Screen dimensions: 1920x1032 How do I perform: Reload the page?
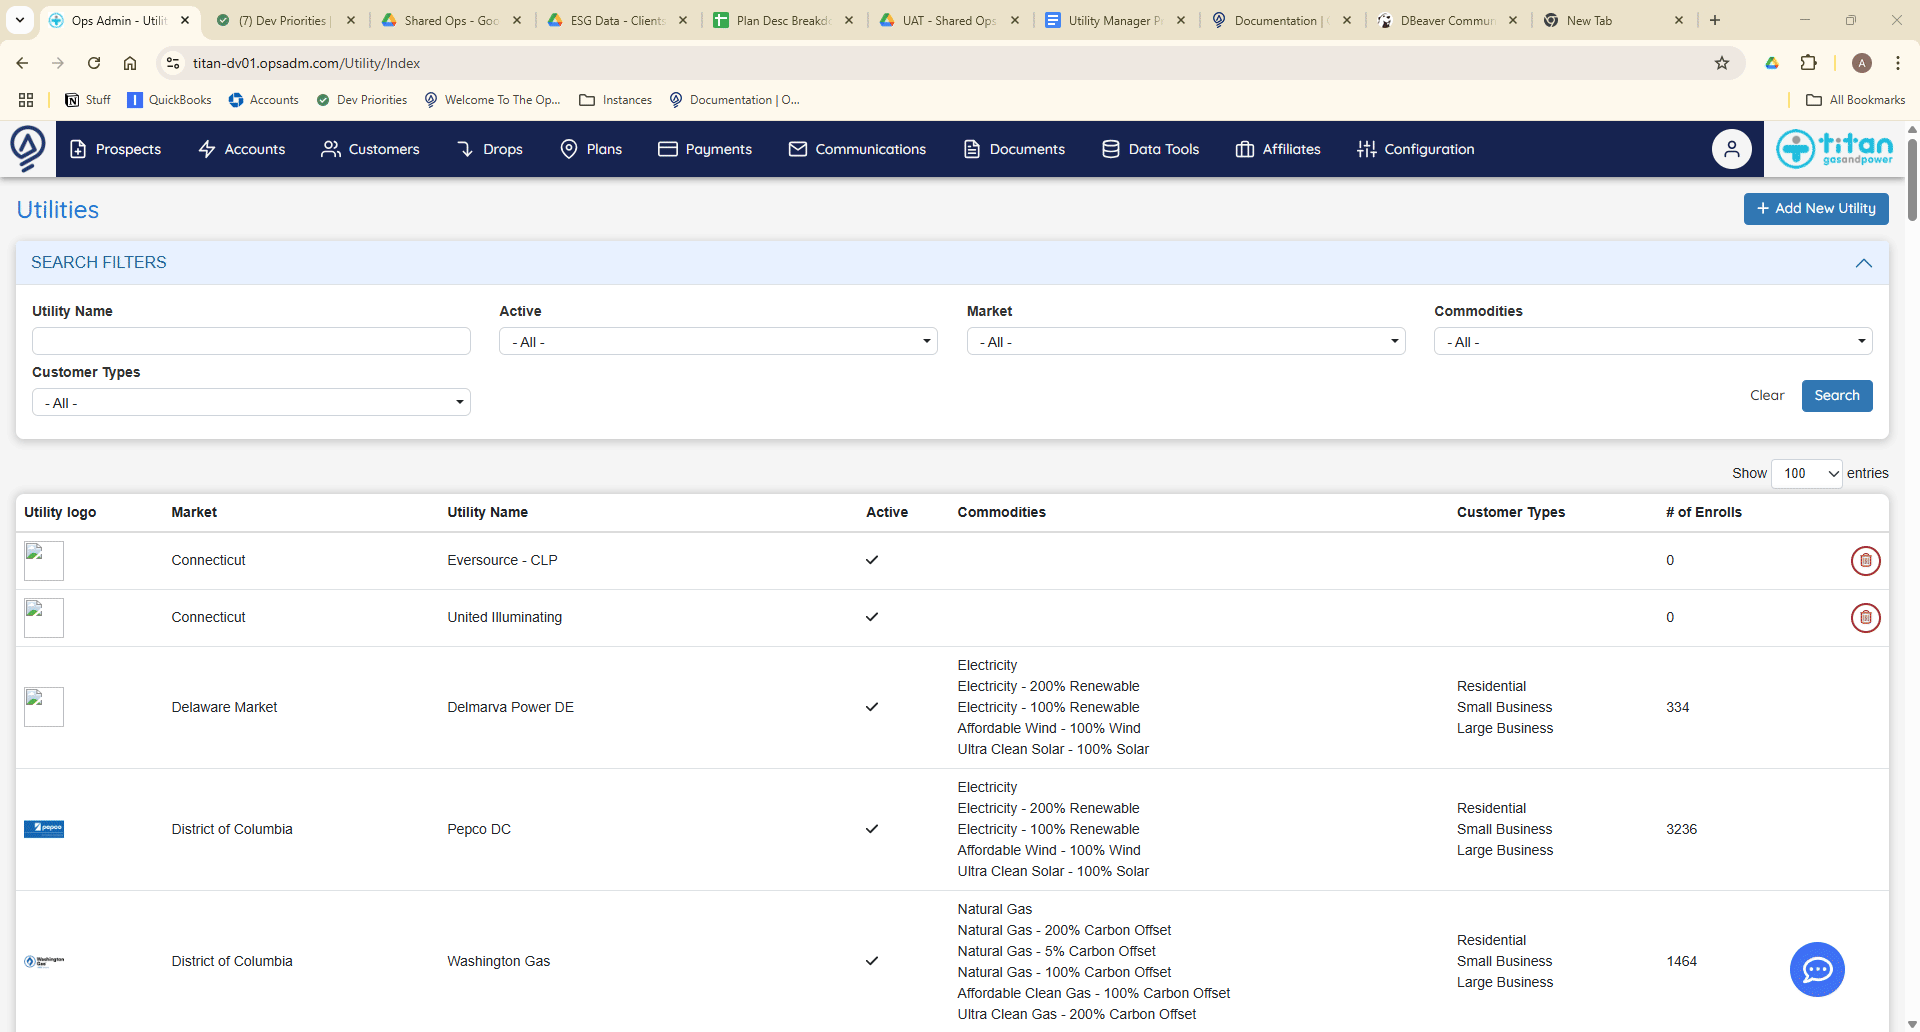[x=94, y=63]
